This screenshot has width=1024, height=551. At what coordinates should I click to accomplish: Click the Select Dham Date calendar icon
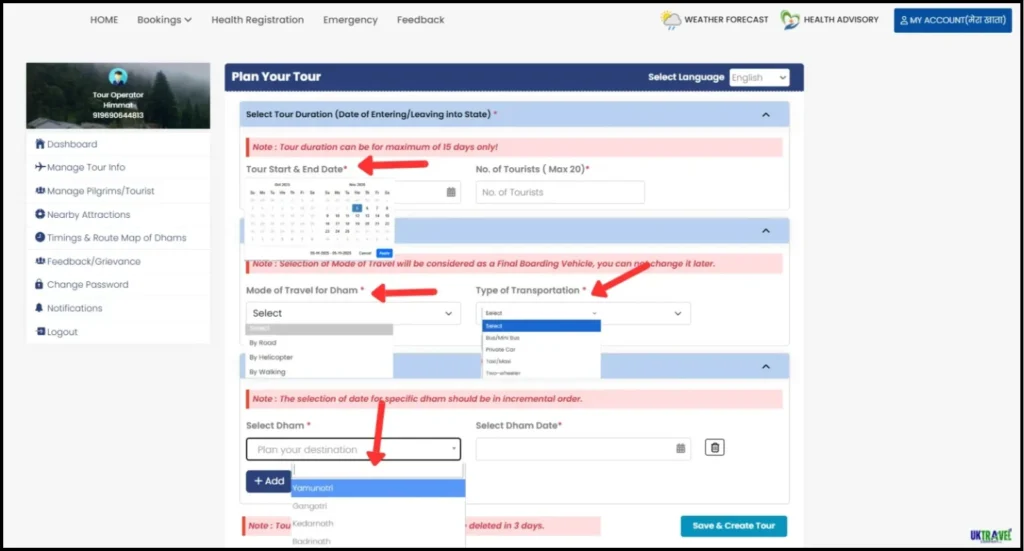pyautogui.click(x=680, y=449)
